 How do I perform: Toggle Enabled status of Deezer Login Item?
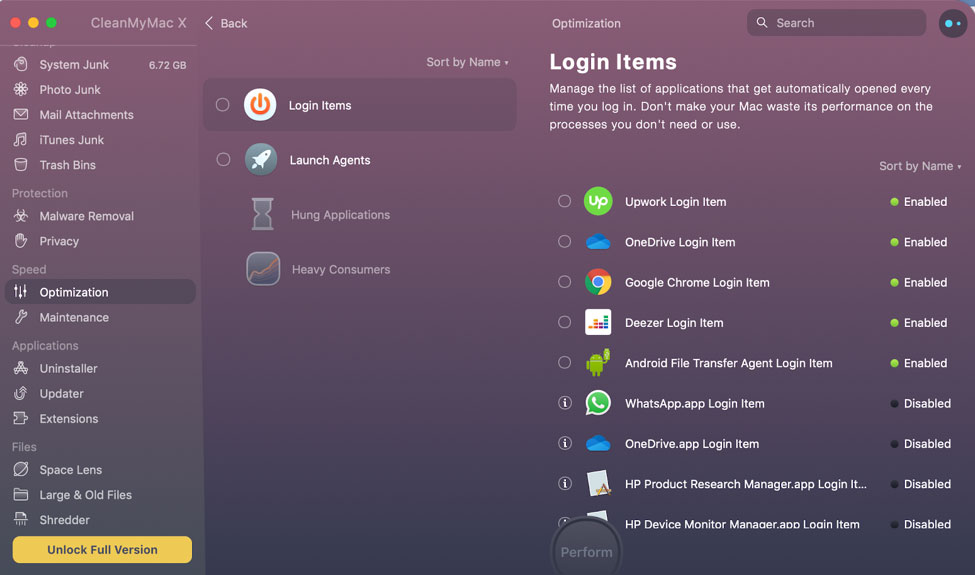(x=918, y=323)
